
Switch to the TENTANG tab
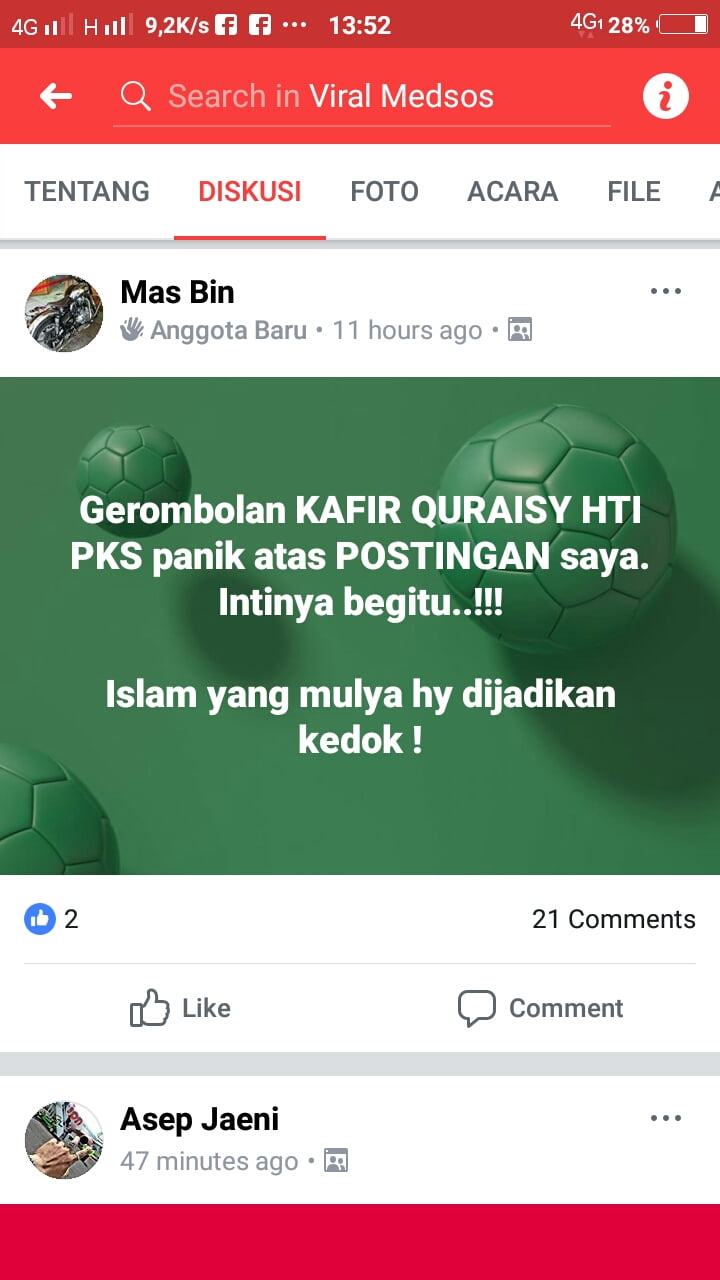(87, 191)
